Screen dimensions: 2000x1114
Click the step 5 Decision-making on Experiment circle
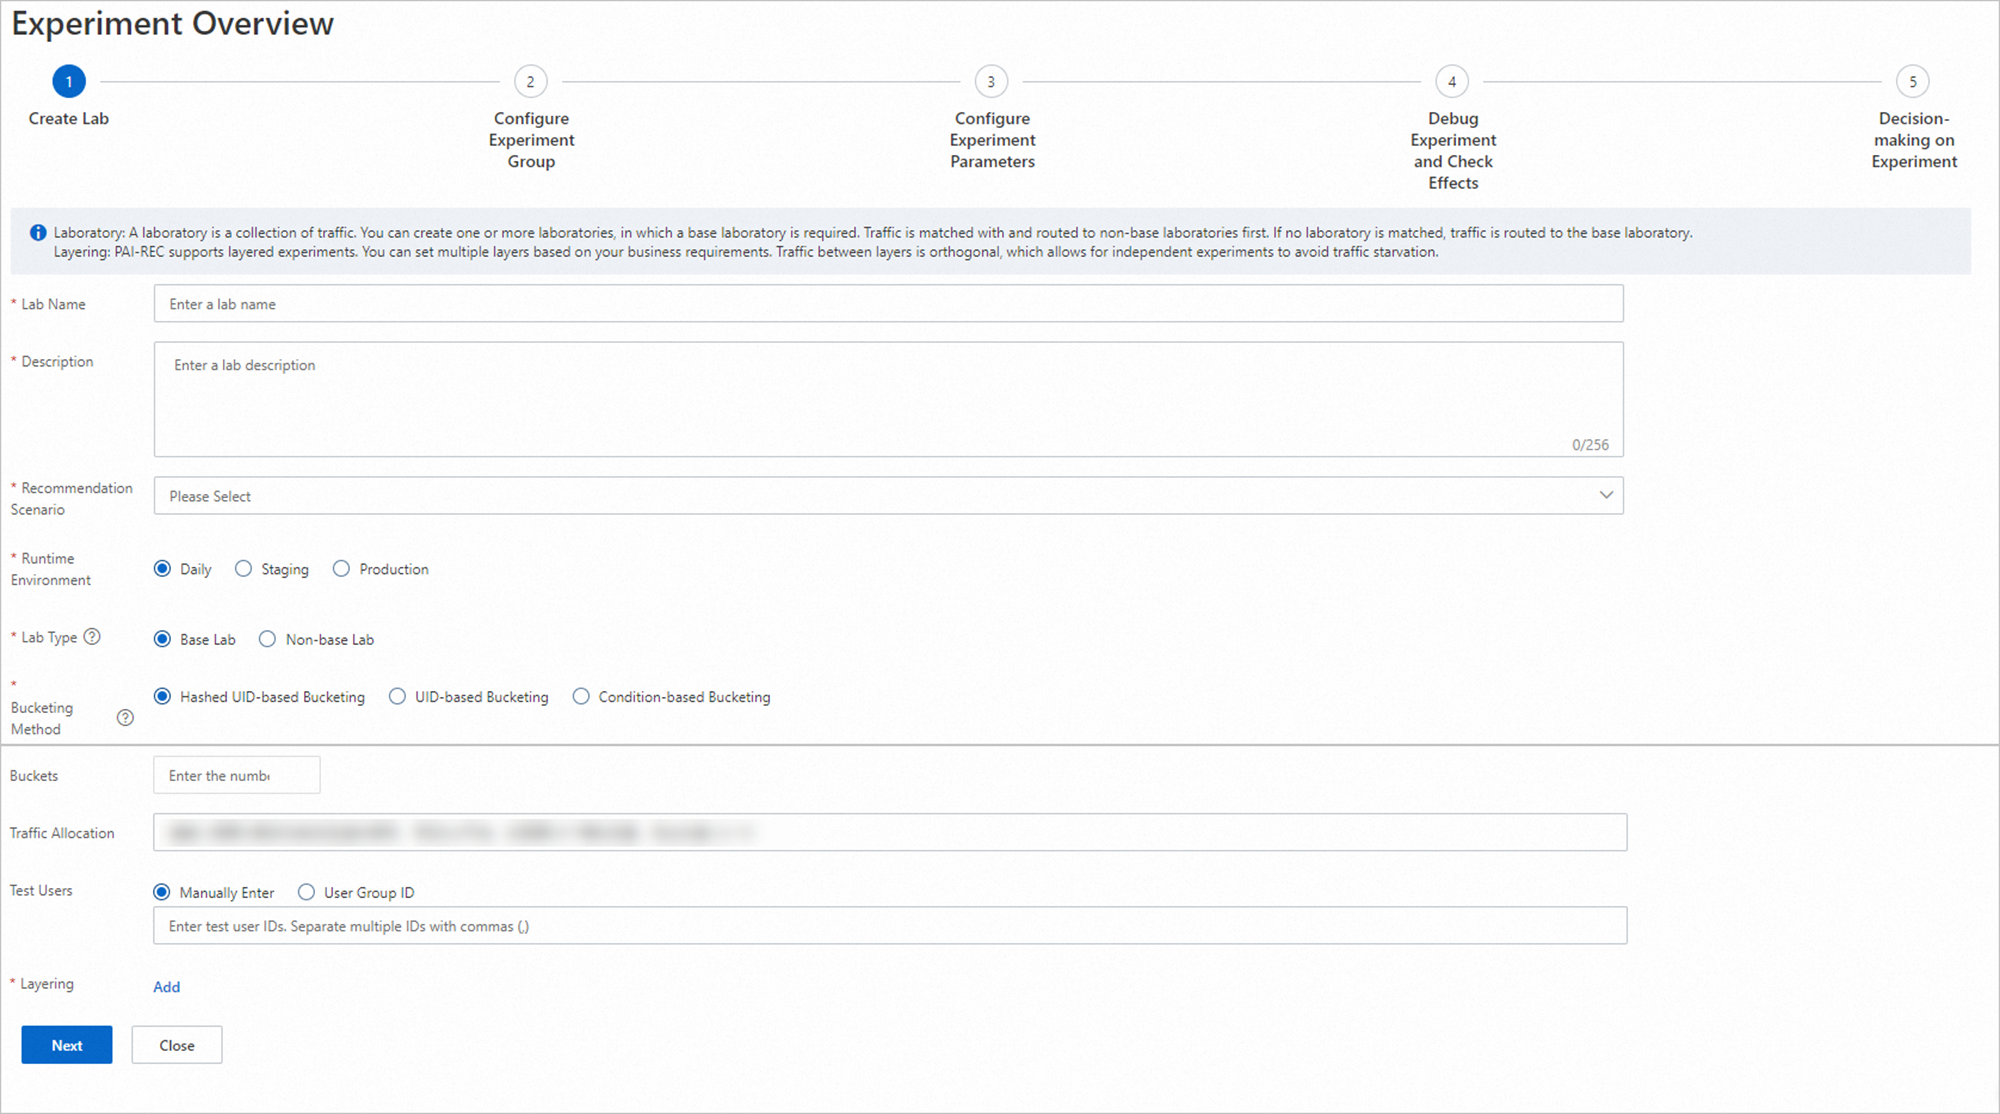(1913, 81)
